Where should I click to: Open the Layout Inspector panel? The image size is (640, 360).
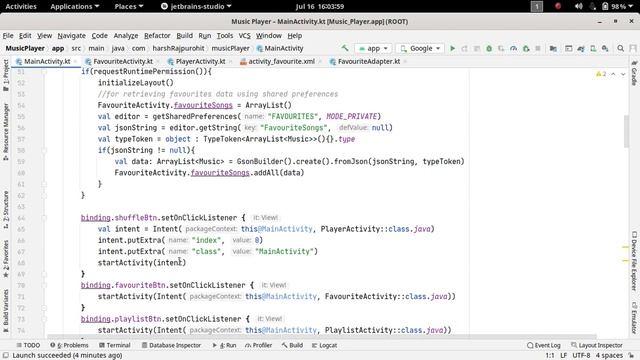pyautogui.click(x=597, y=345)
